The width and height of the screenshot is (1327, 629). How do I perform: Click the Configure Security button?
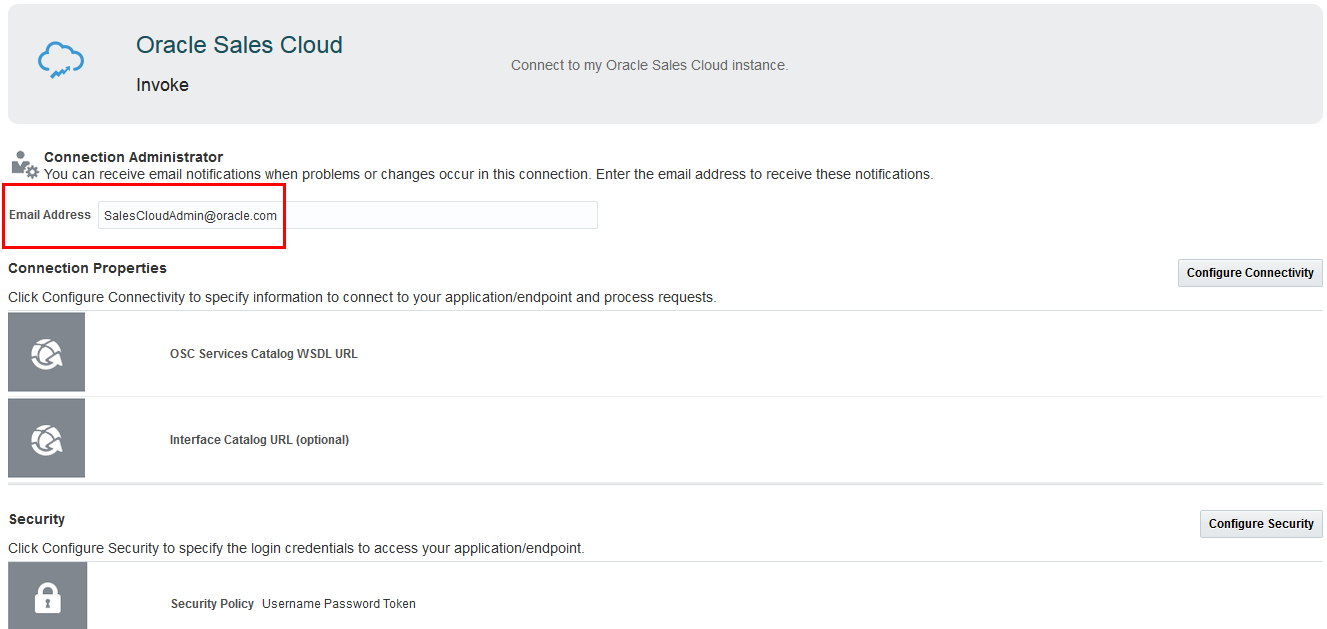click(1261, 523)
